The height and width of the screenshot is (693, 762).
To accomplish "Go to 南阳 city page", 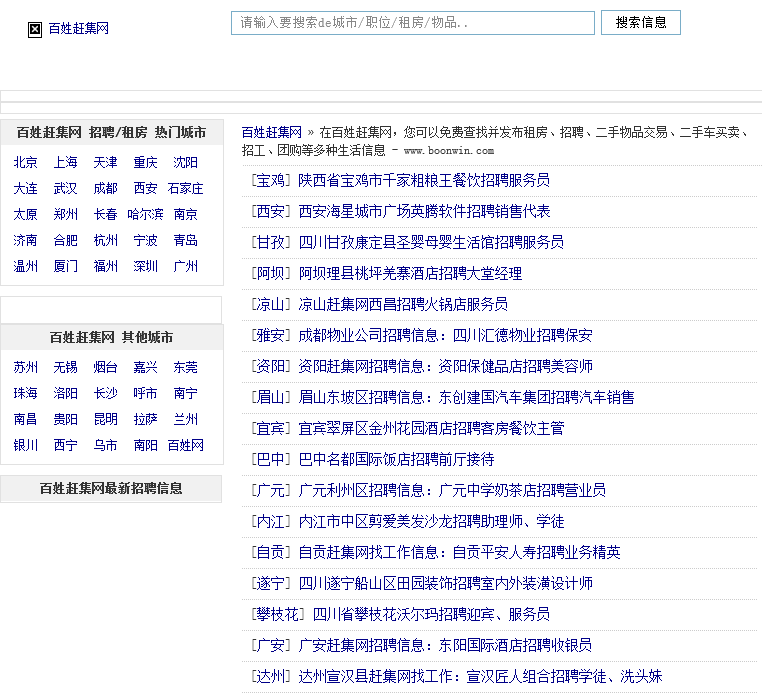I will (x=145, y=445).
